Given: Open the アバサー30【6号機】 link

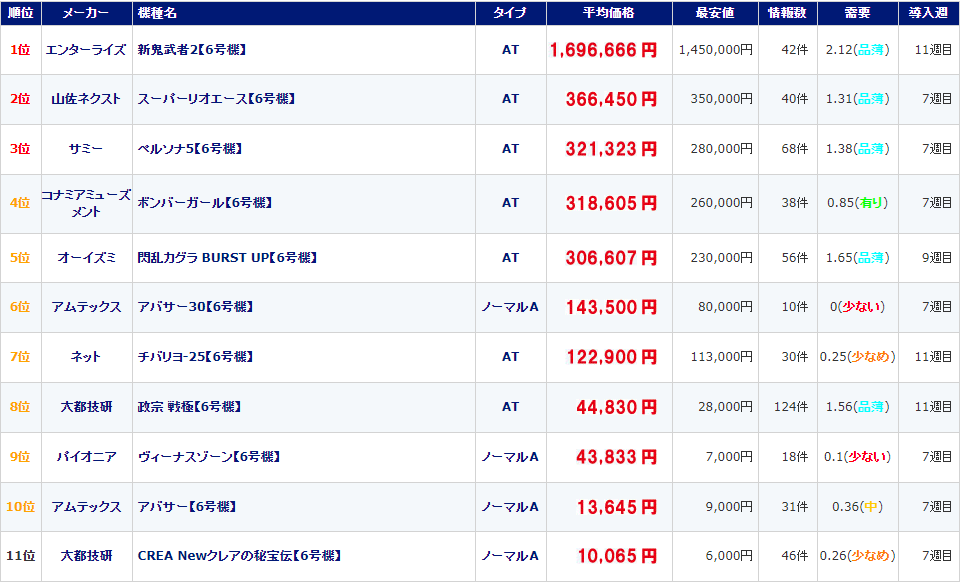Looking at the screenshot, I should [196, 307].
